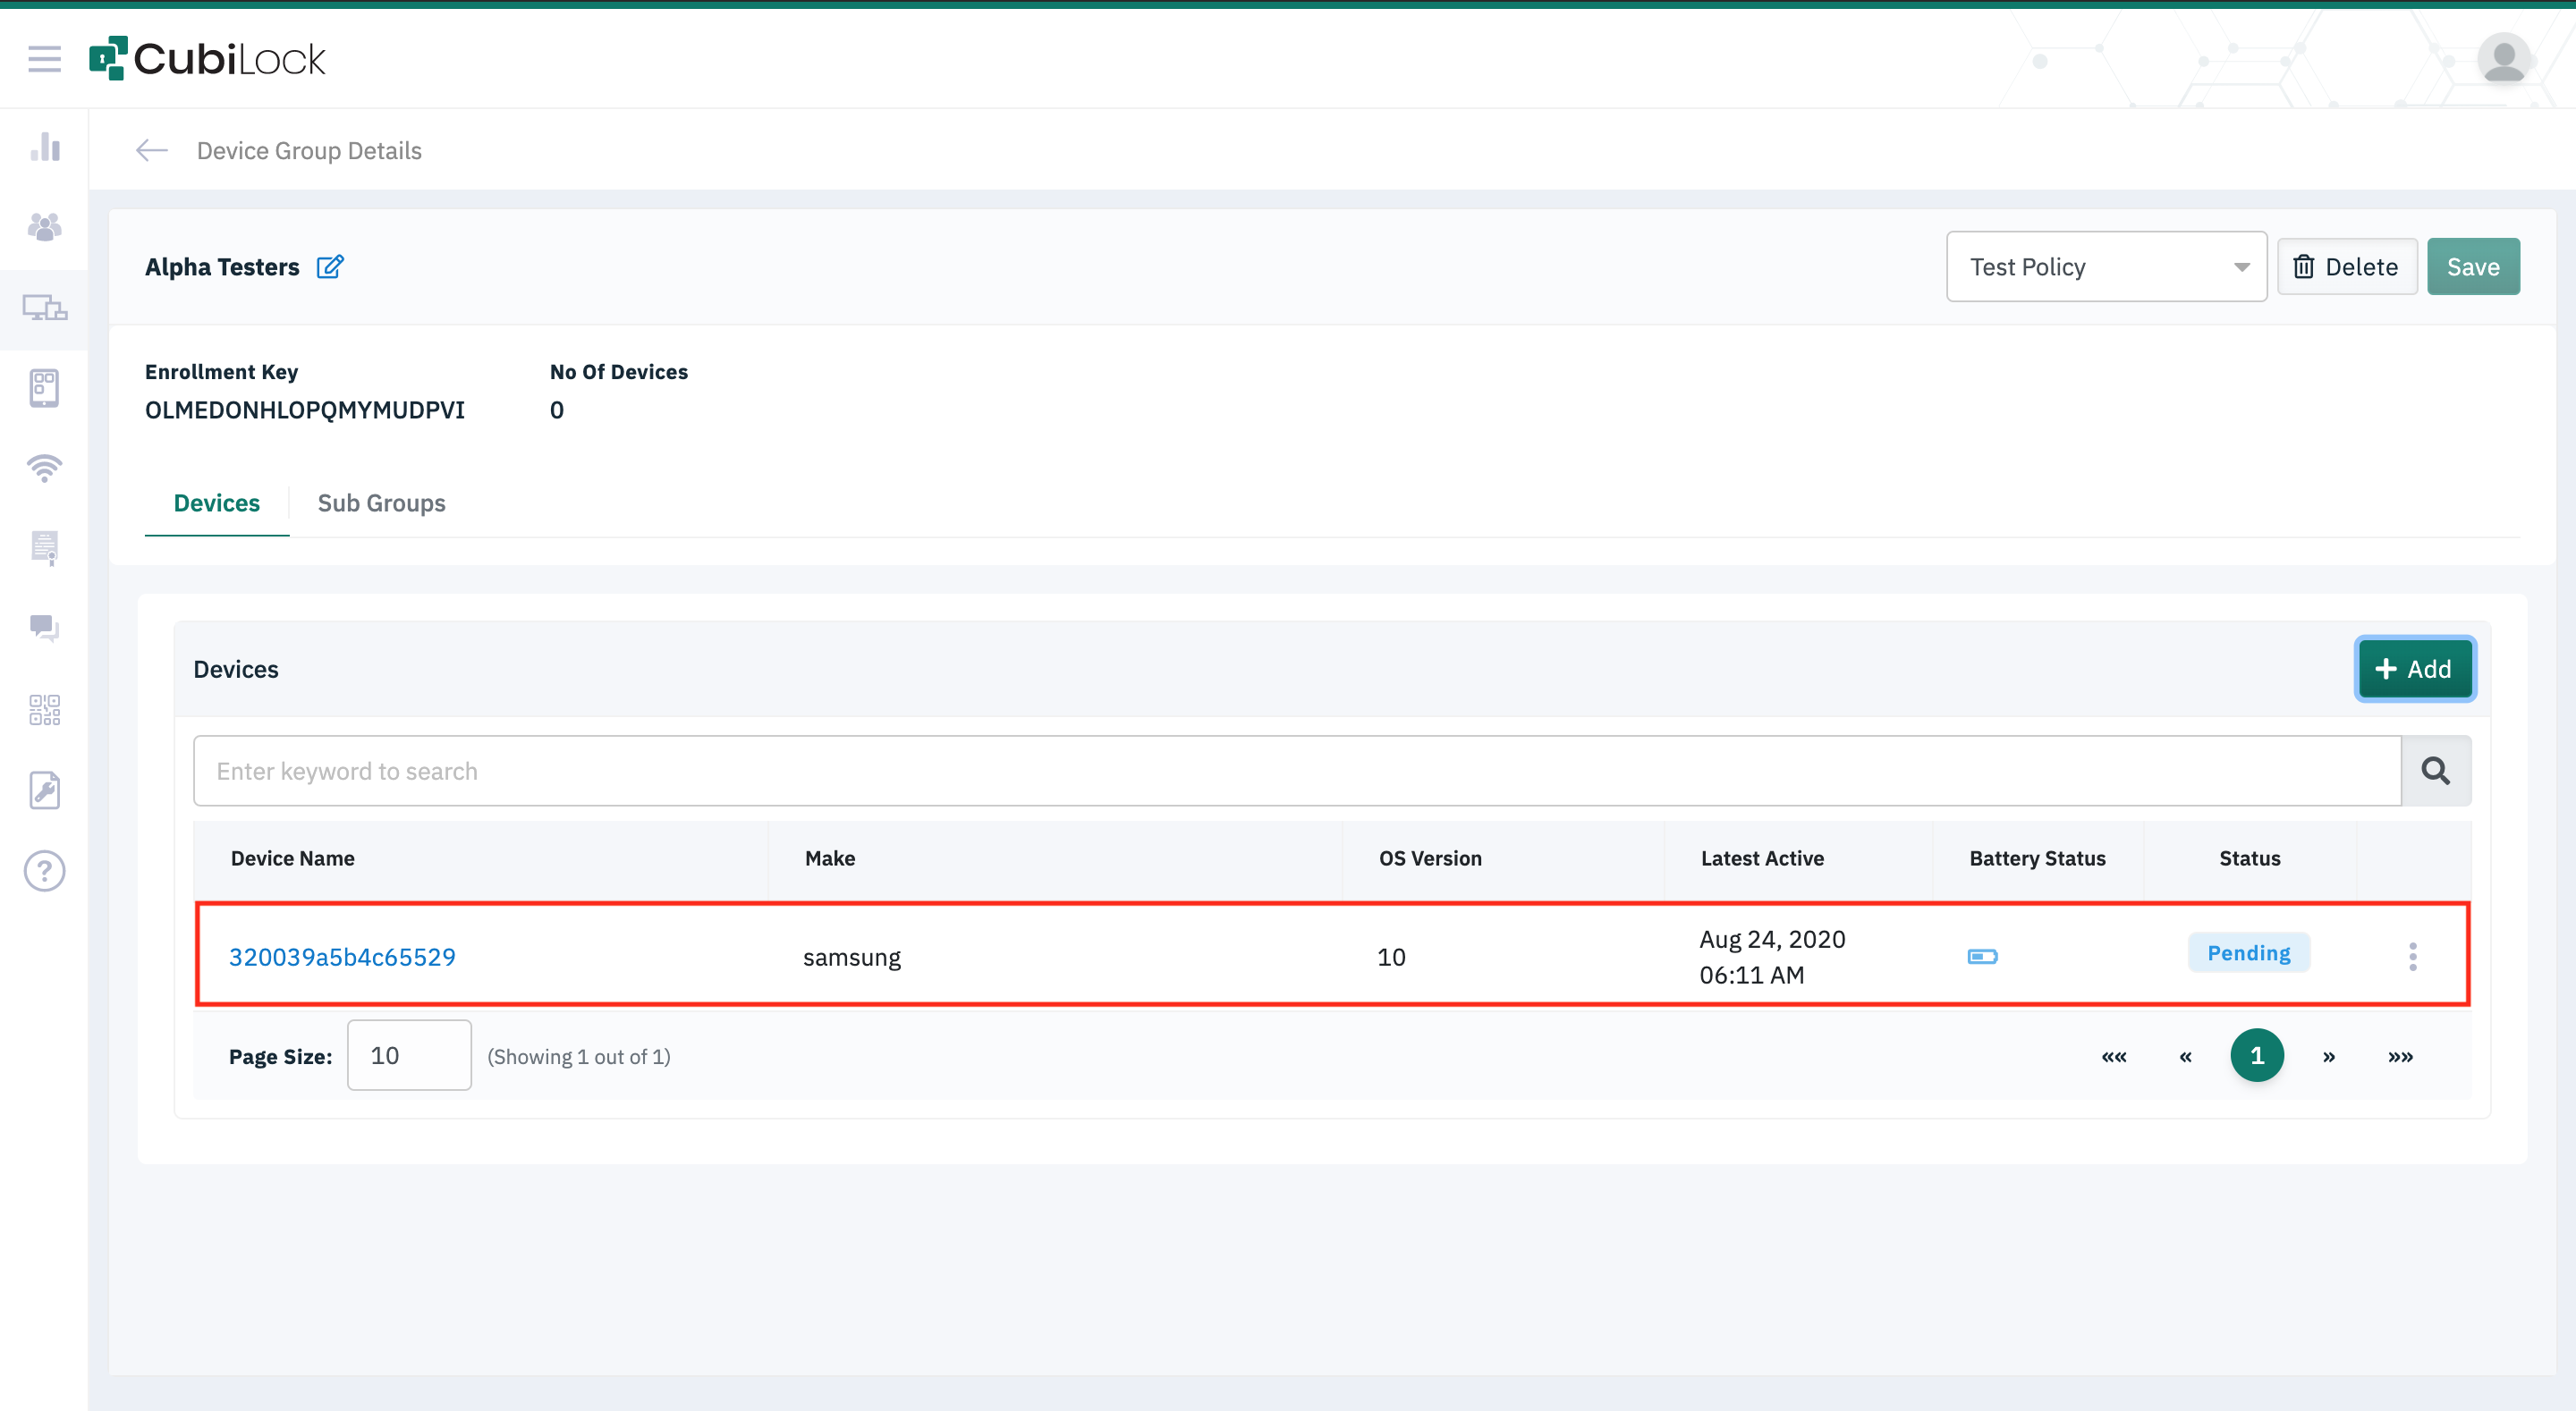Open the user profile avatar
Screen dimensions: 2576x1411
click(x=2503, y=59)
